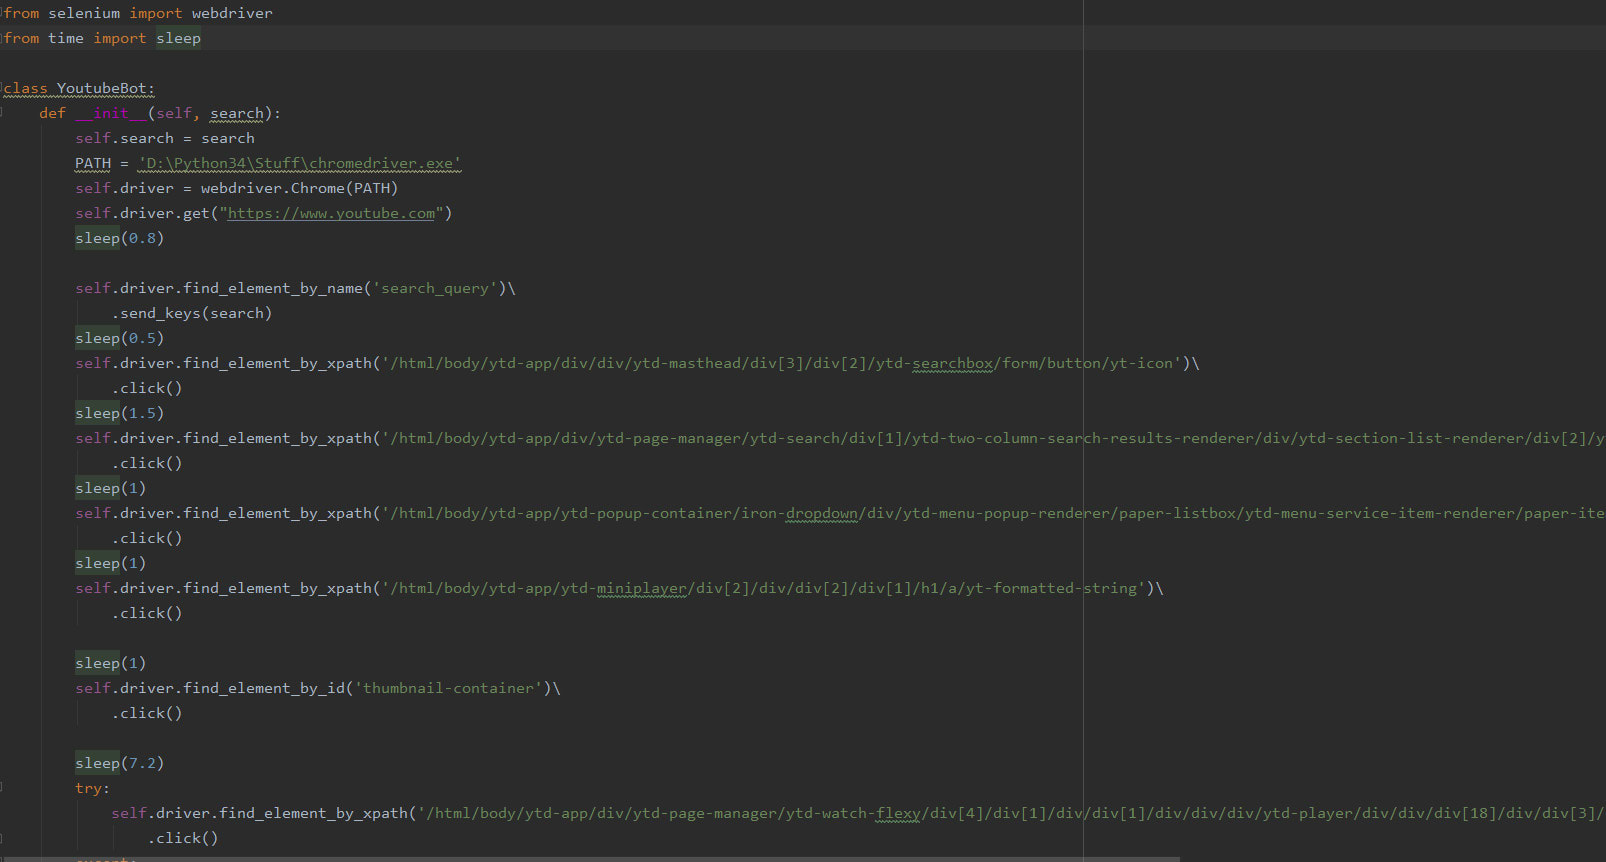
Task: Click the xpath string containing 'iron-dropdown'
Action: 993,513
